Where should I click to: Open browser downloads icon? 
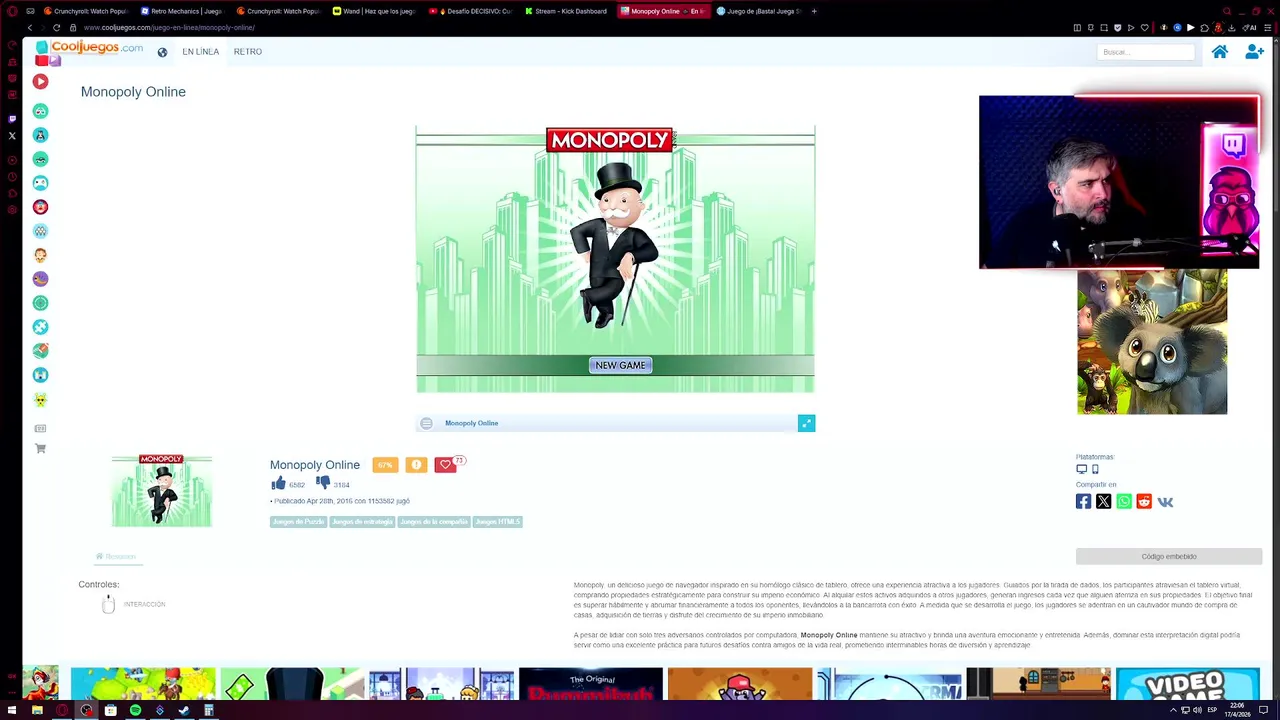point(1231,28)
